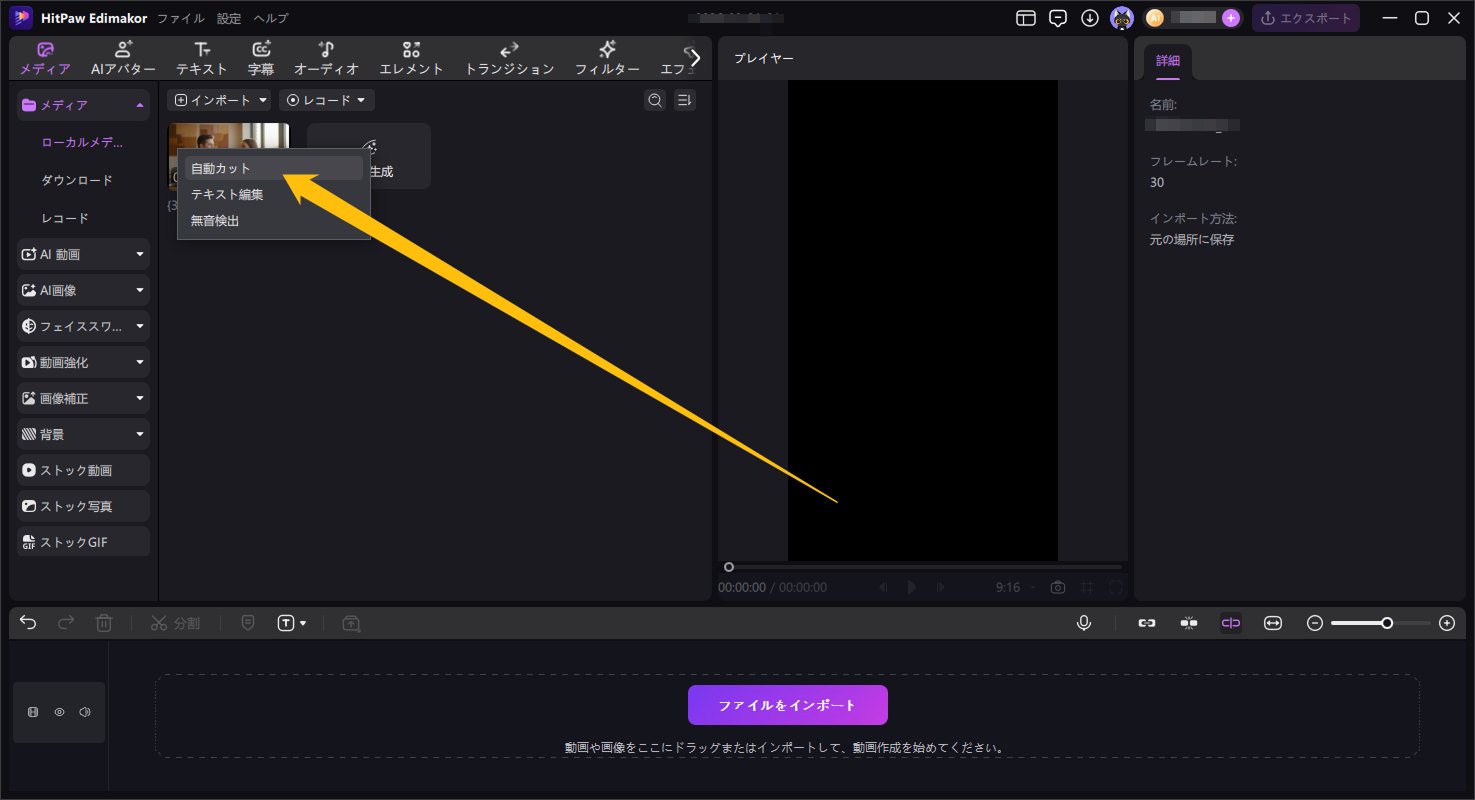Viewport: 1475px width, 800px height.
Task: Expand the AI 動画 sidebar section
Action: (82, 253)
